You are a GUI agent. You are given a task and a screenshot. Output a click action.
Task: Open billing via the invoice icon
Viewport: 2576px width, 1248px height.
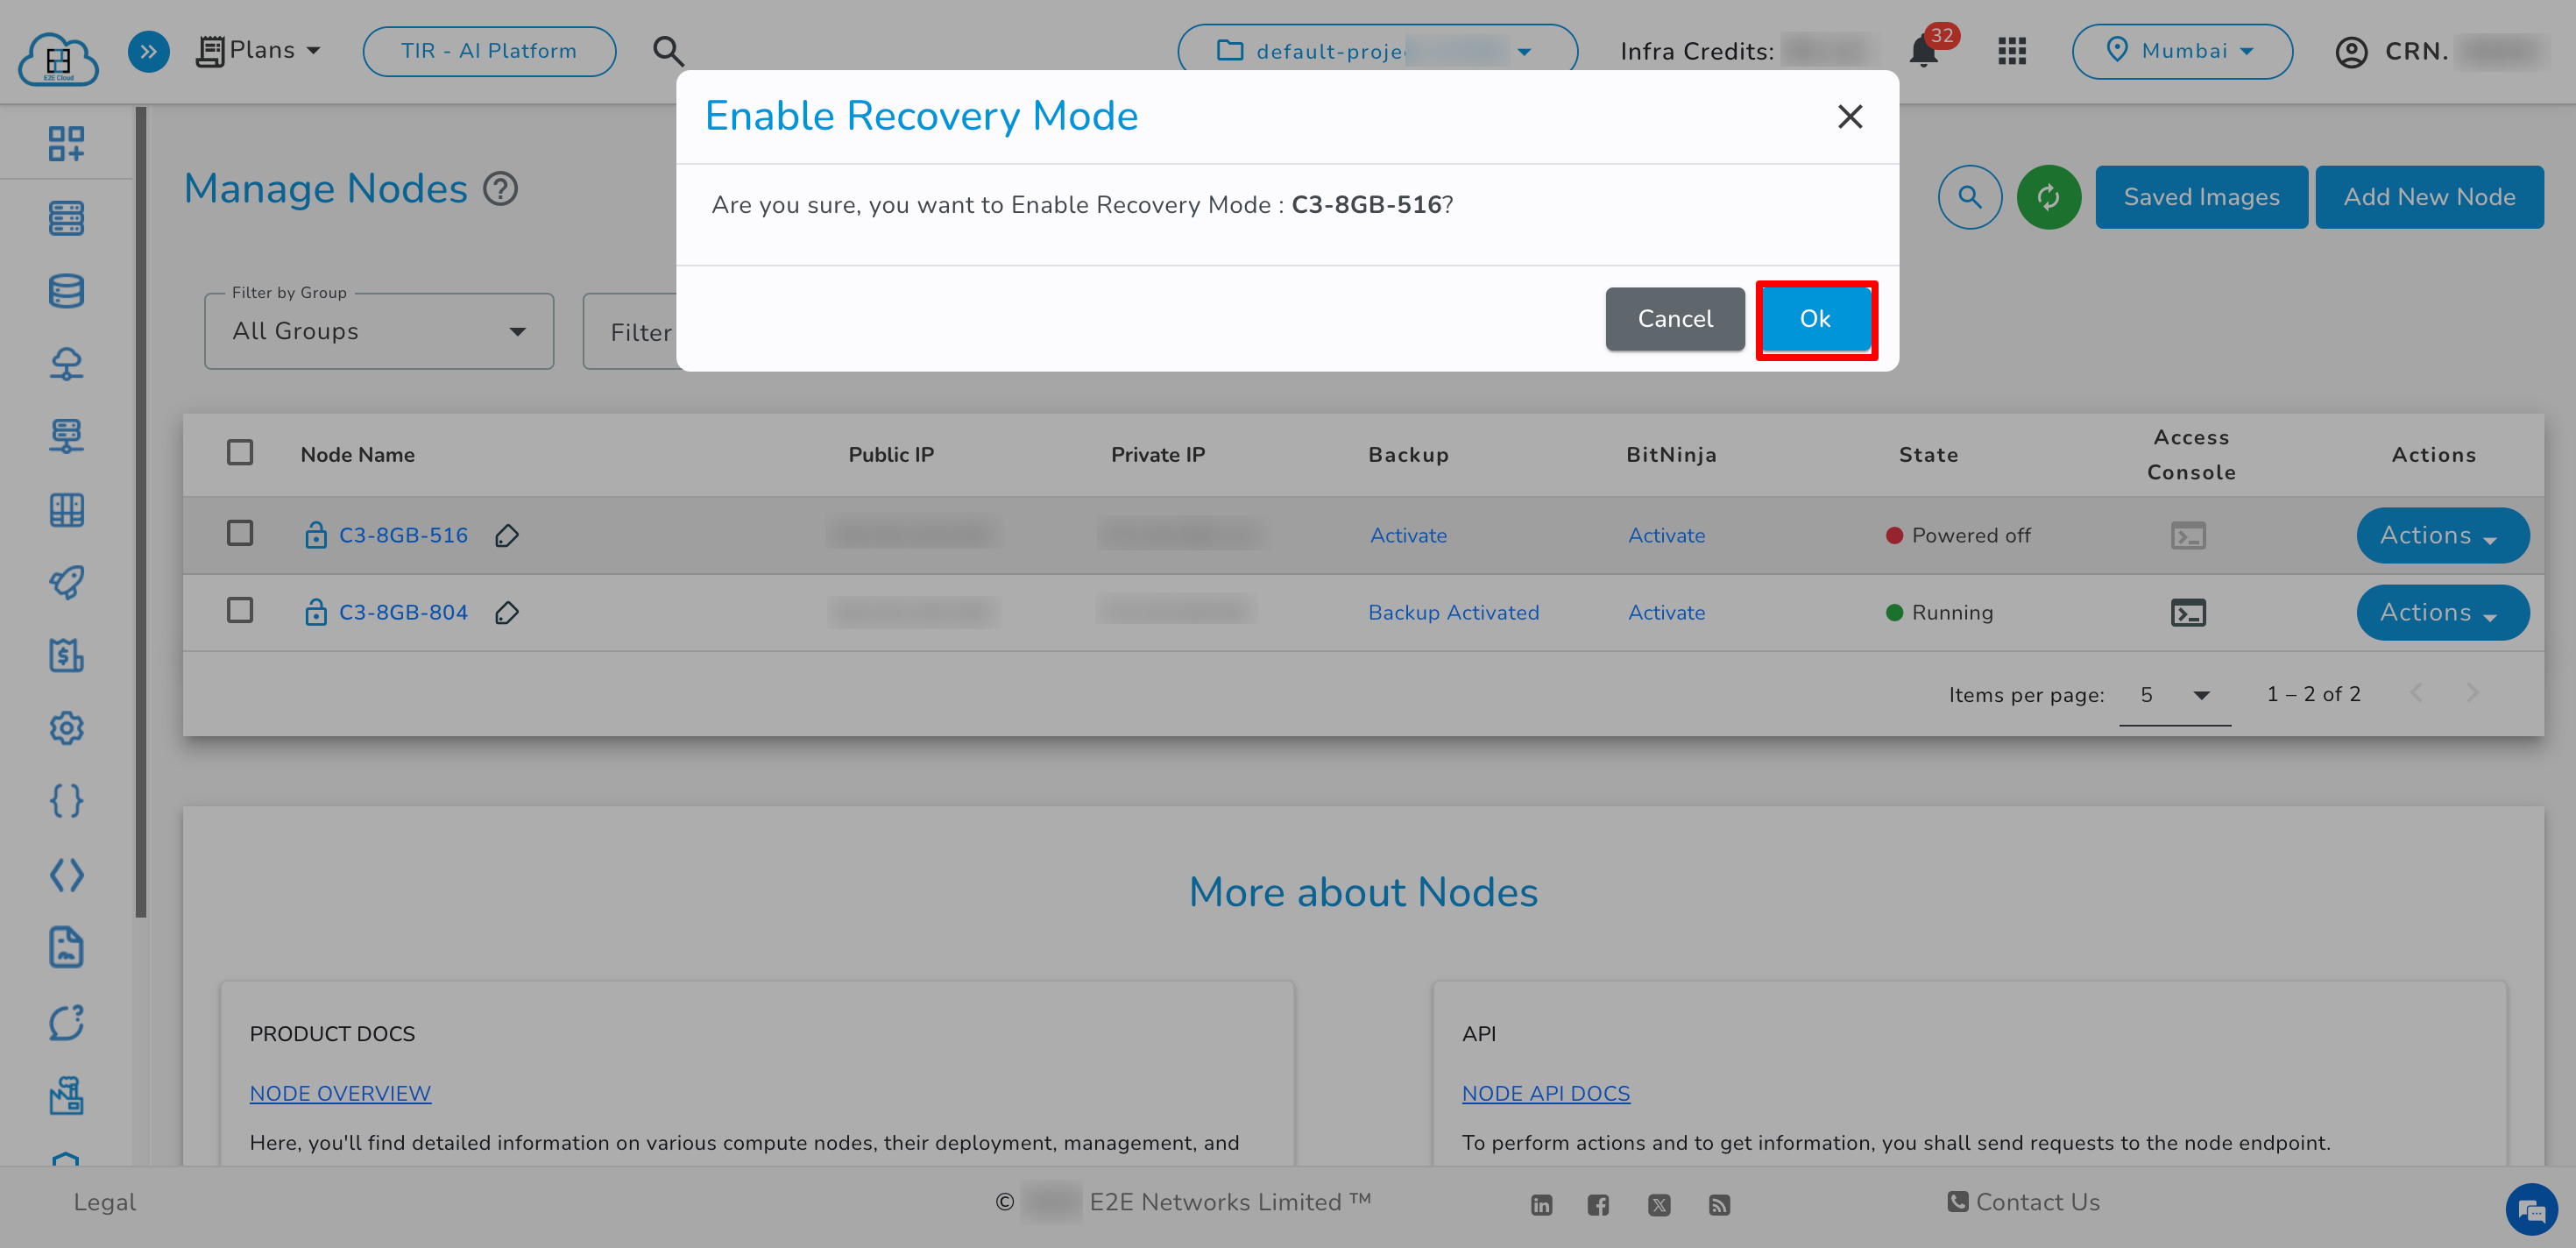pyautogui.click(x=66, y=656)
